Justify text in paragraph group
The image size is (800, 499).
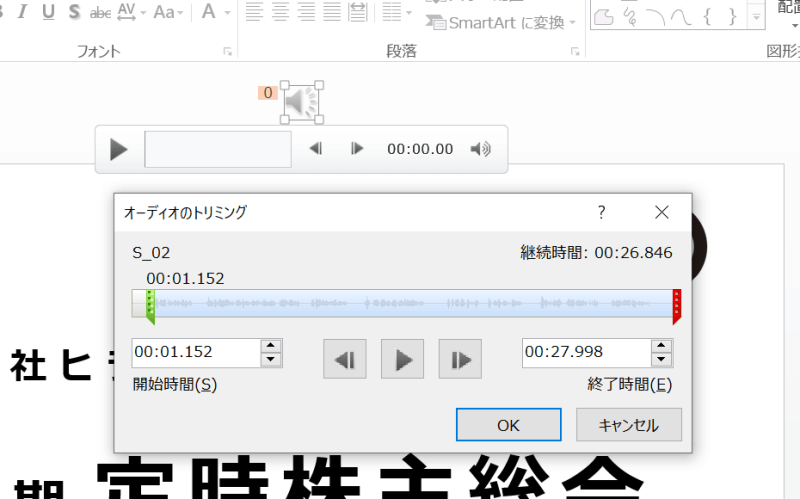[332, 12]
